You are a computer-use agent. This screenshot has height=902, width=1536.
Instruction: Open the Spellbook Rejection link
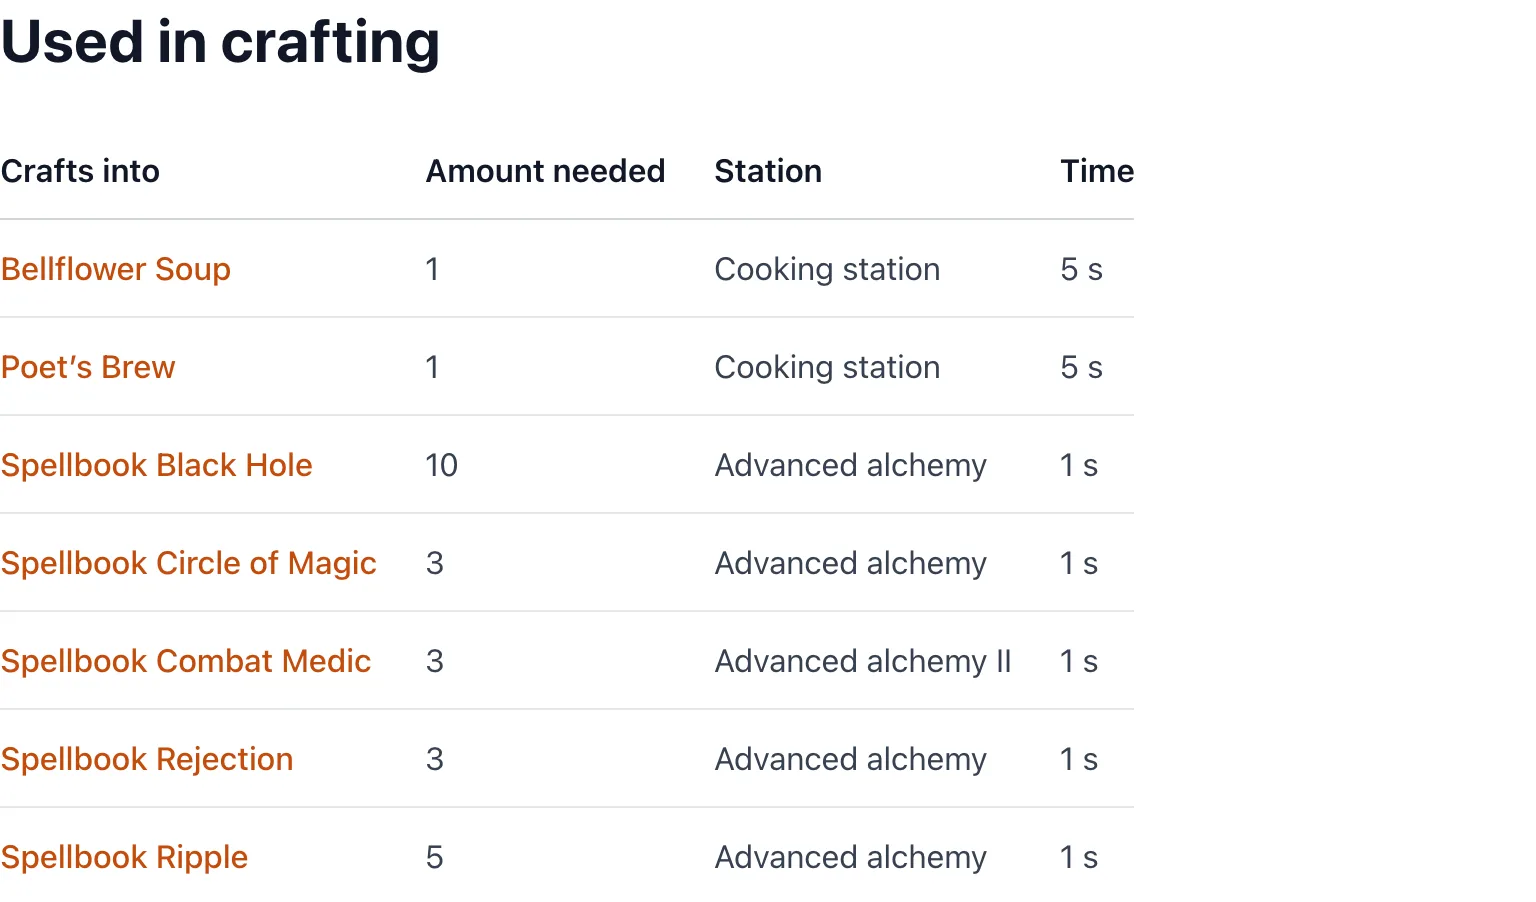click(x=147, y=759)
